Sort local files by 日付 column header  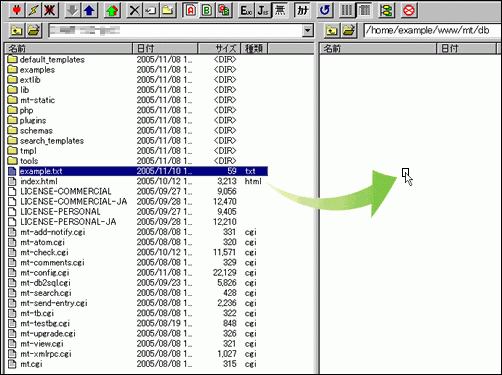tap(165, 48)
